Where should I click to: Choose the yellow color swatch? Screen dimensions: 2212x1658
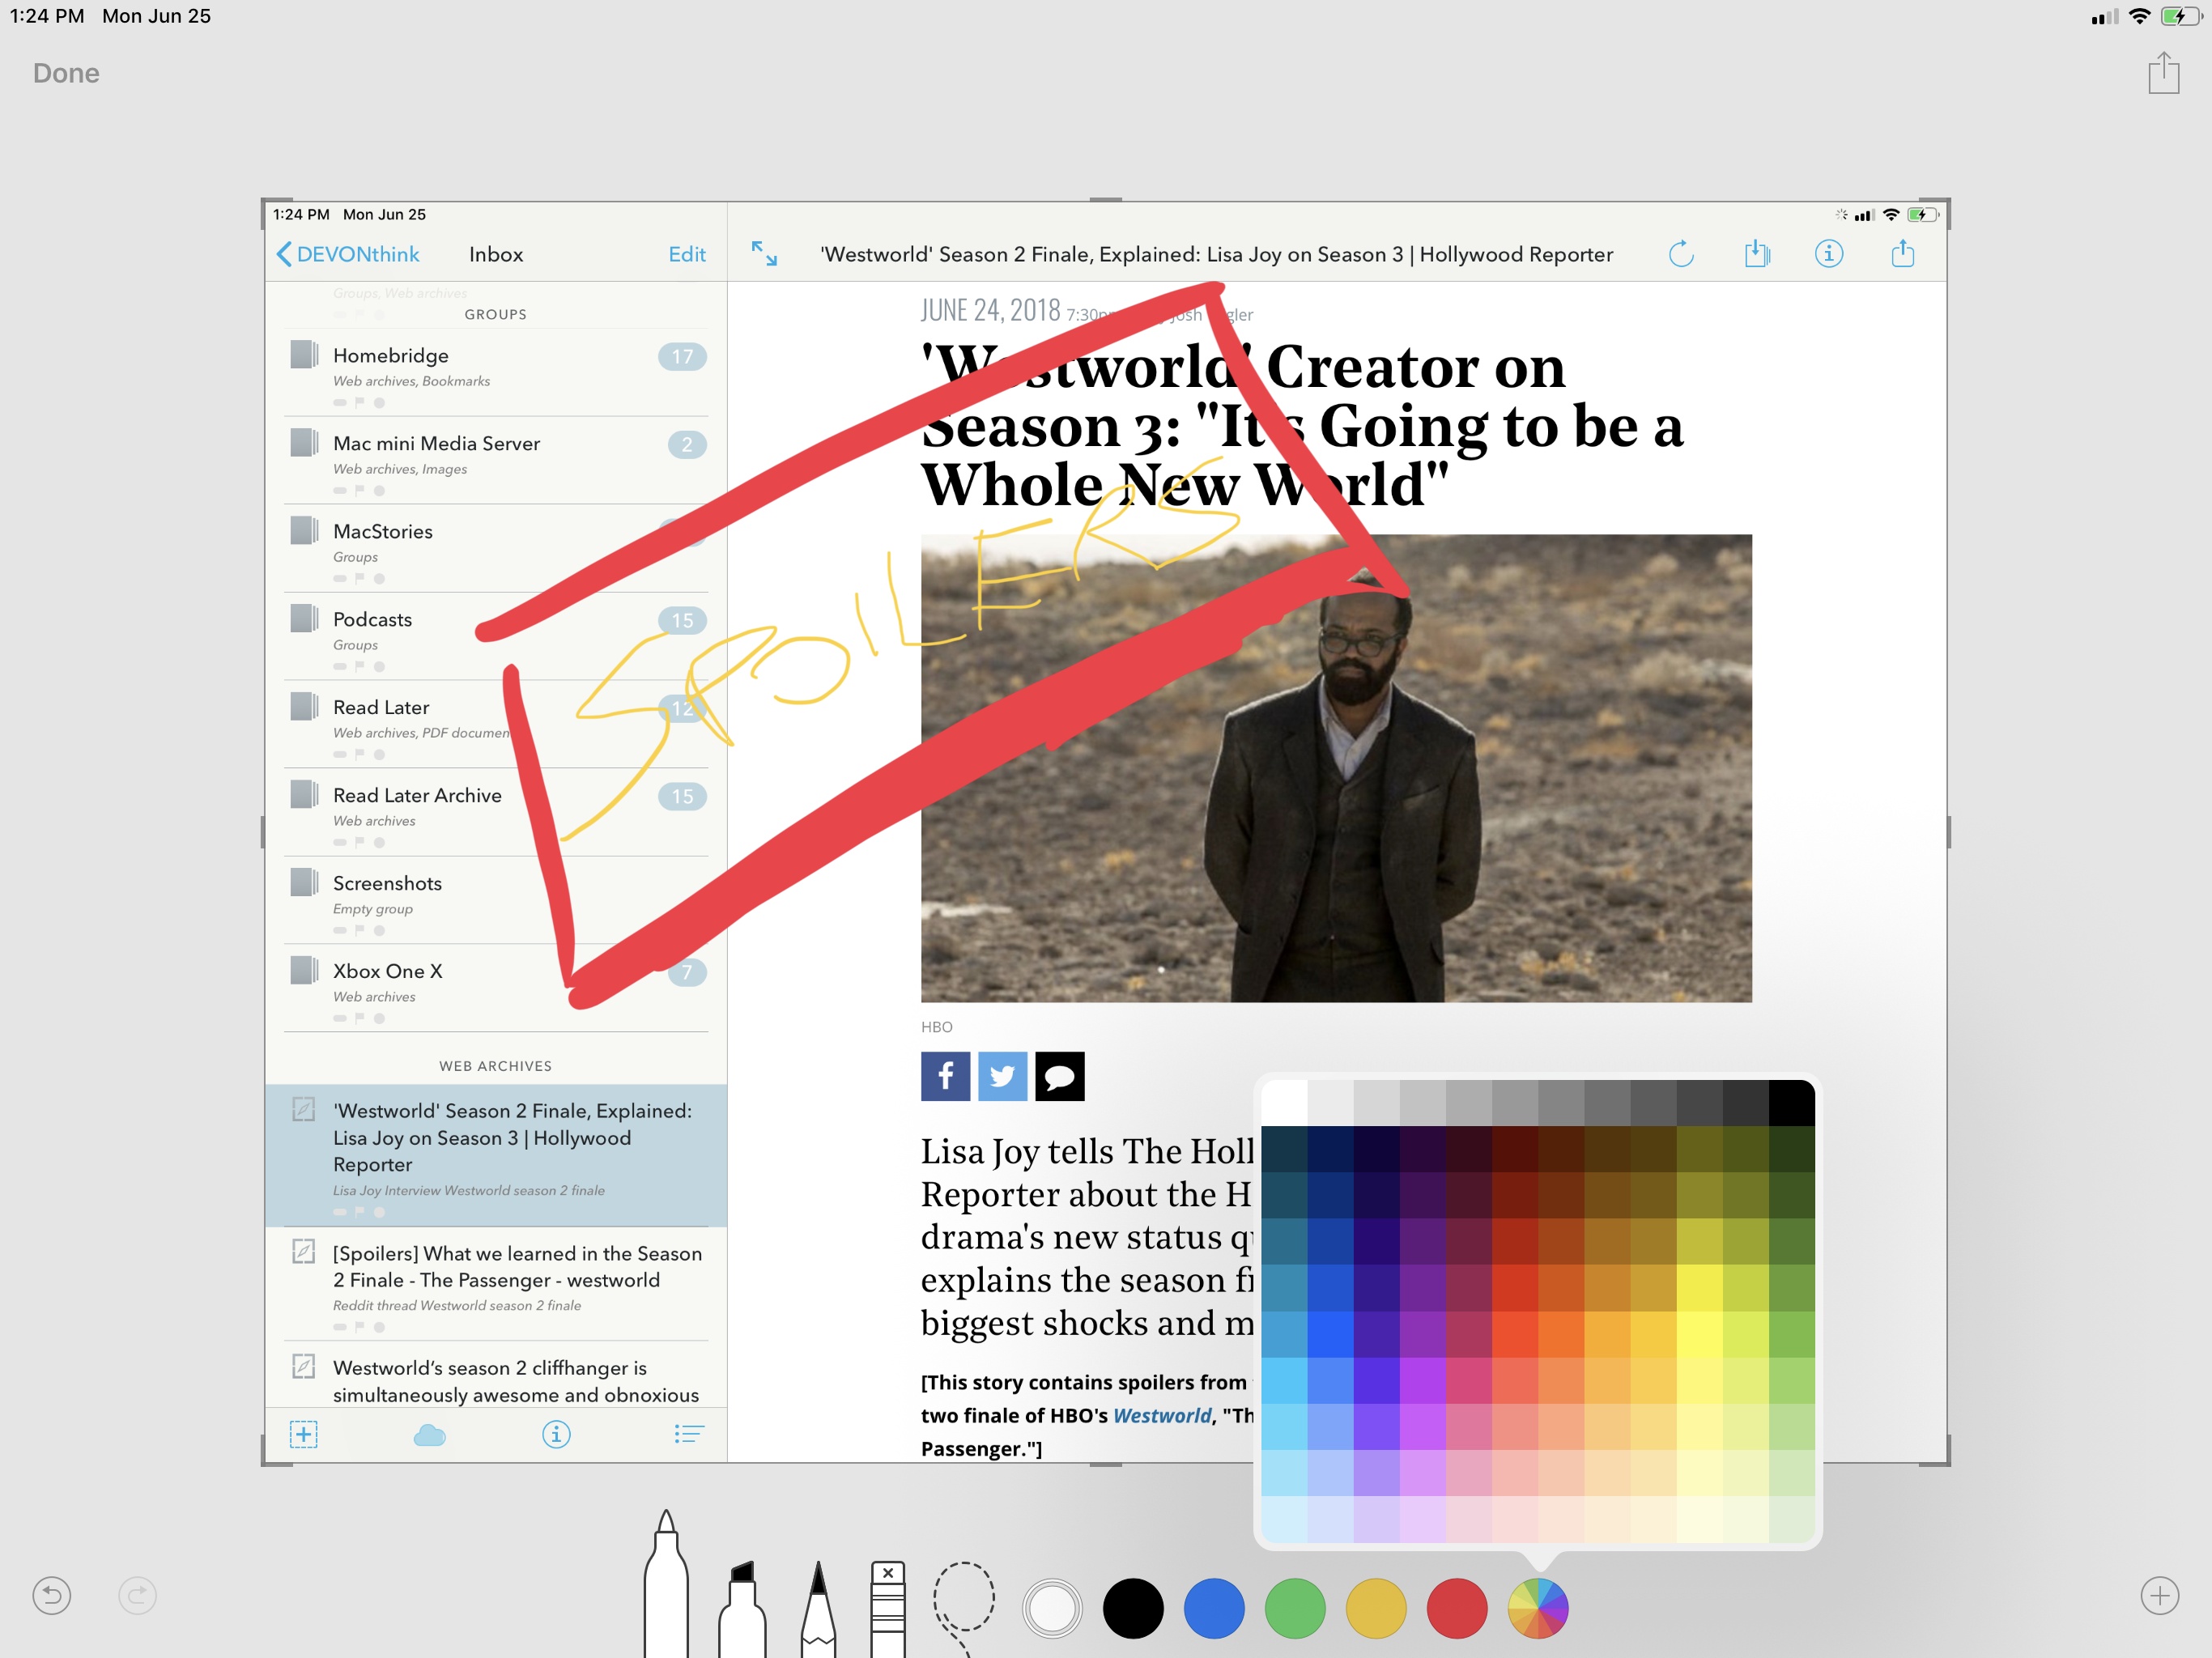[x=1376, y=1608]
